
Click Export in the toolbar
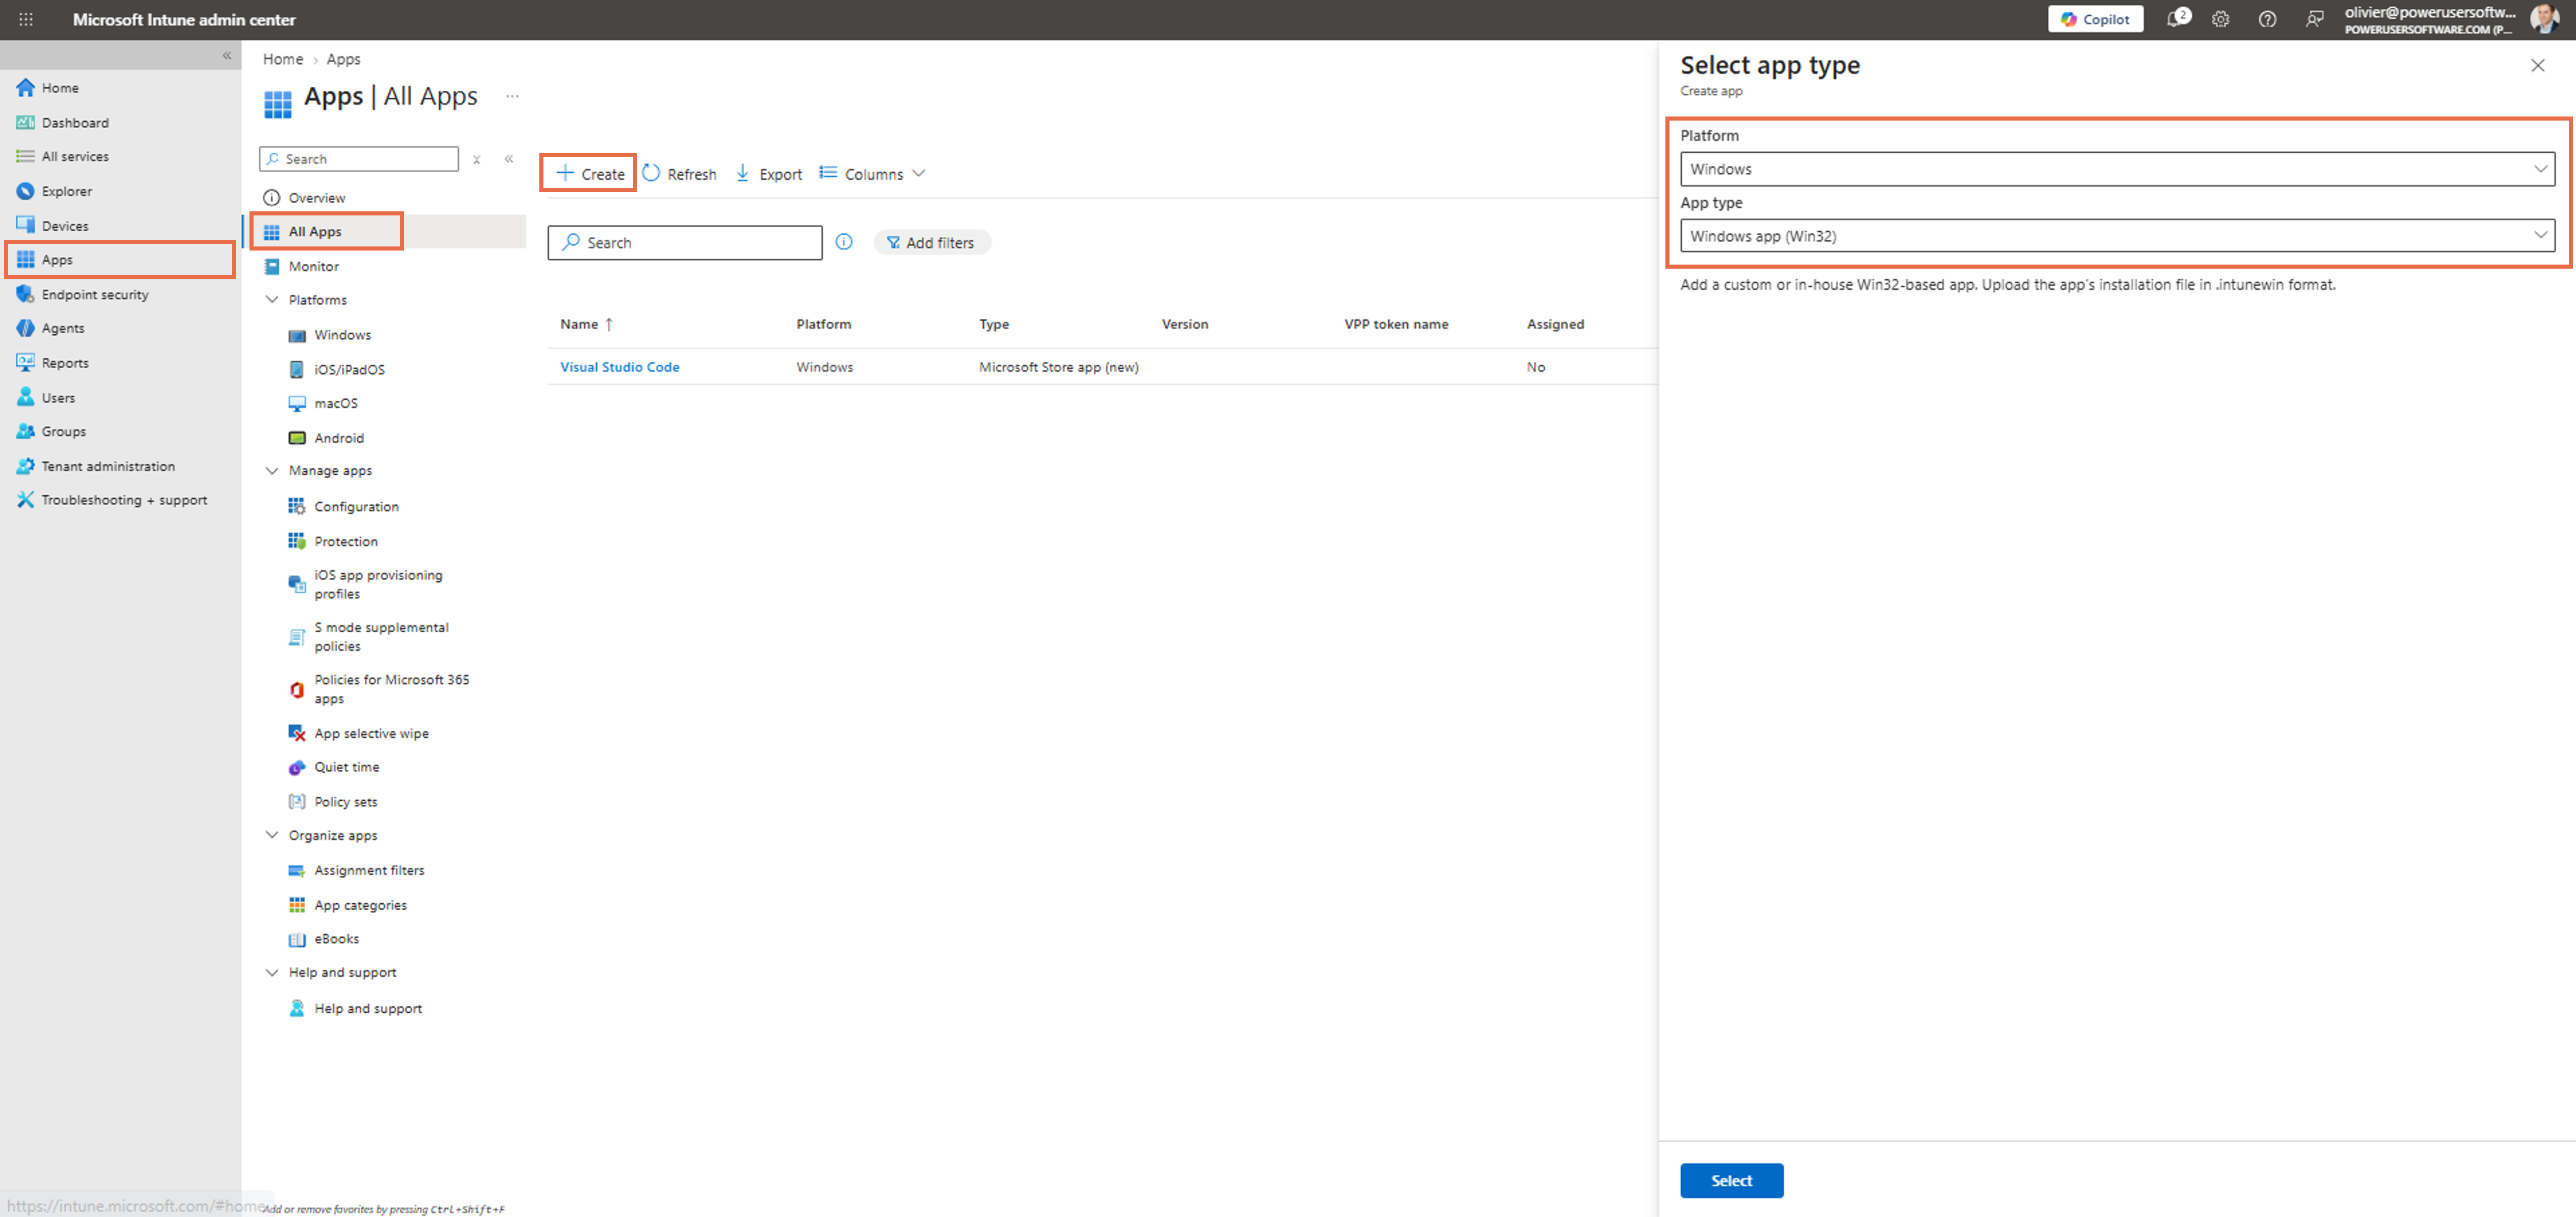click(769, 174)
